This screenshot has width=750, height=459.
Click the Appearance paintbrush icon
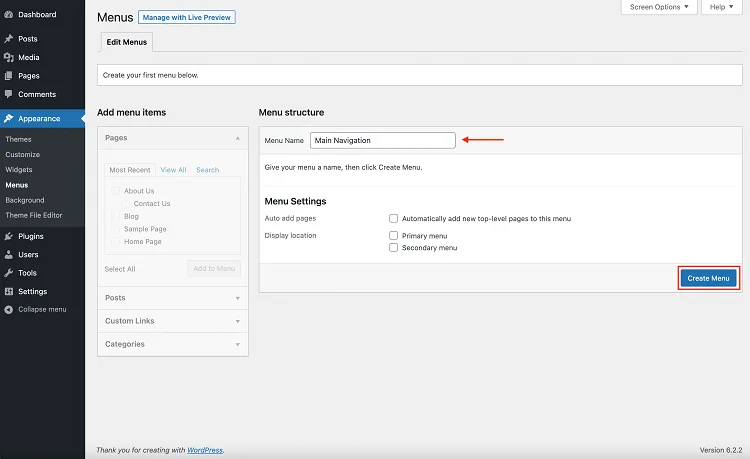(x=8, y=118)
